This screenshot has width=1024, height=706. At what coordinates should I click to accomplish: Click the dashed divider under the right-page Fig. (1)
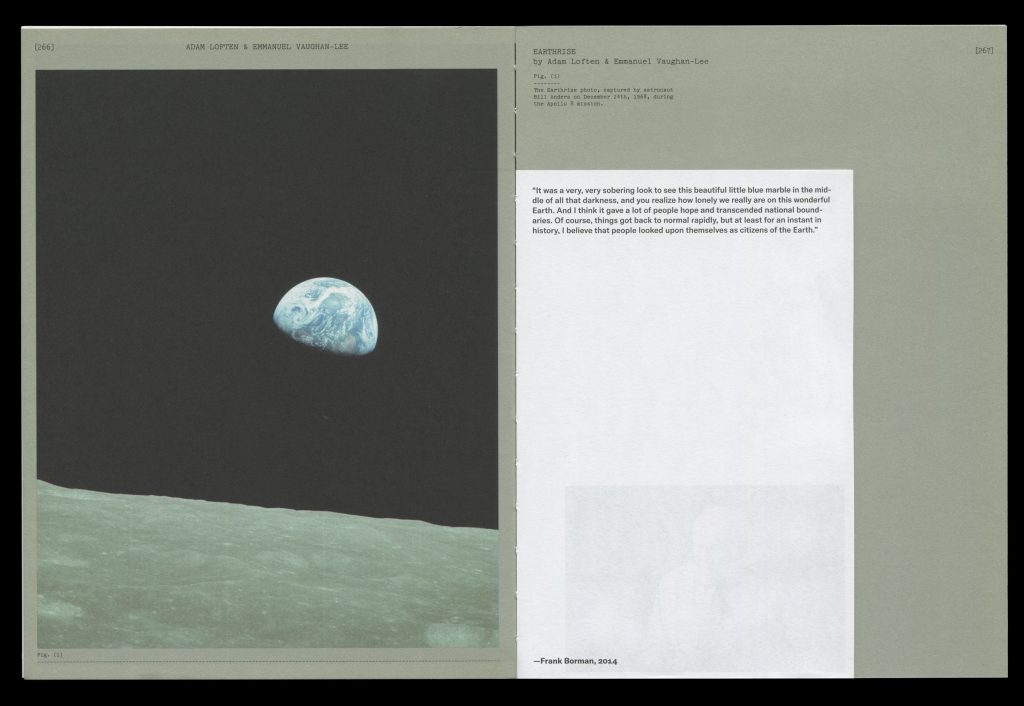[546, 83]
